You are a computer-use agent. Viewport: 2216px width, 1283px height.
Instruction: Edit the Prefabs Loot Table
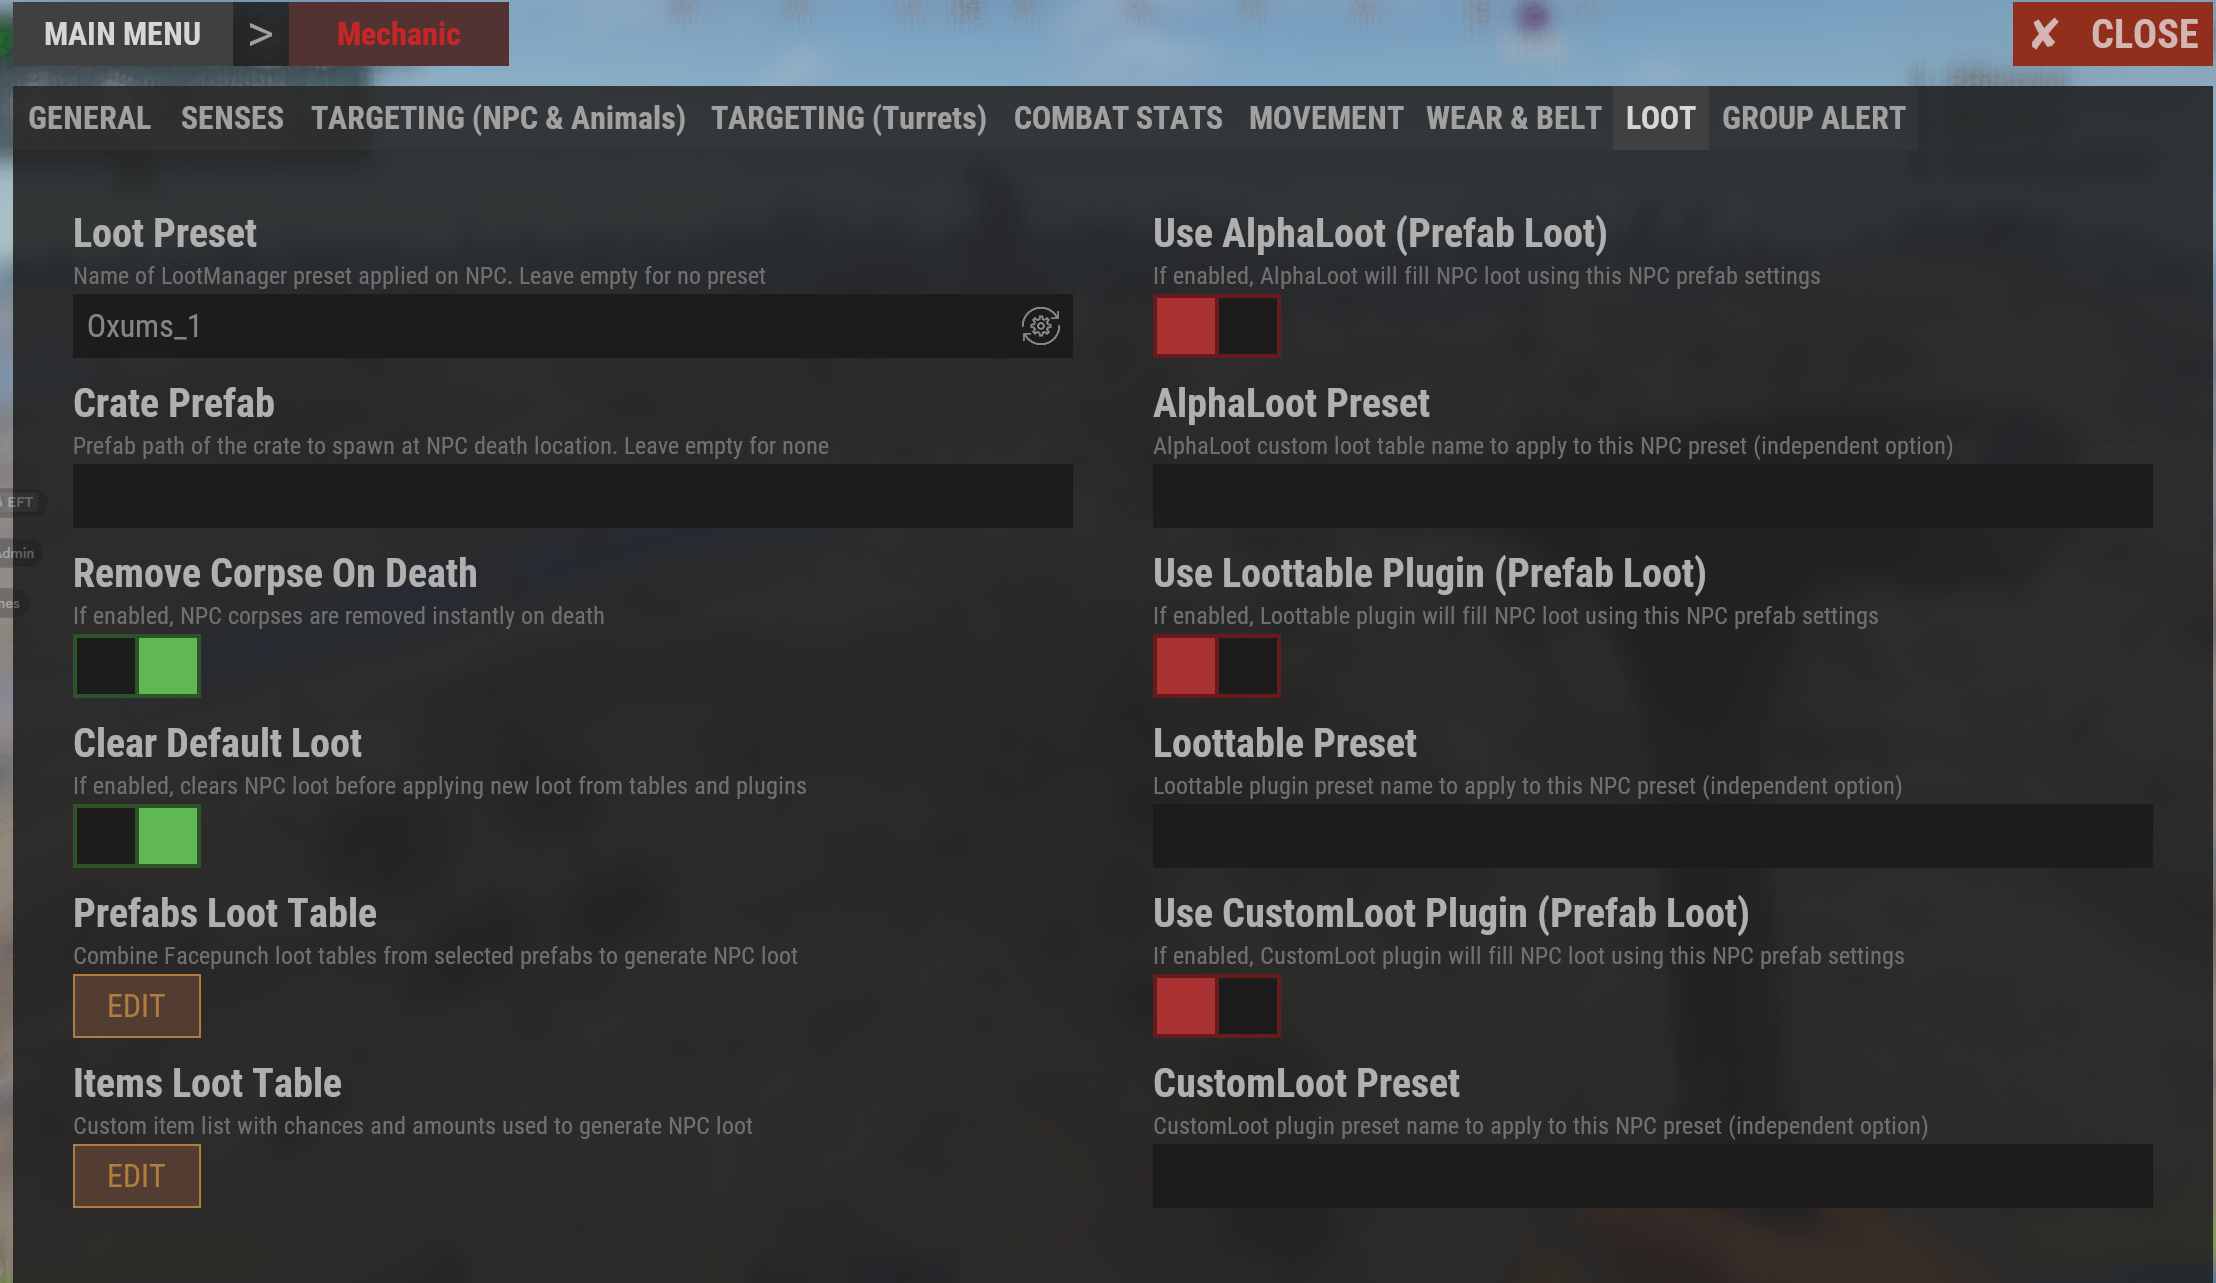137,1006
